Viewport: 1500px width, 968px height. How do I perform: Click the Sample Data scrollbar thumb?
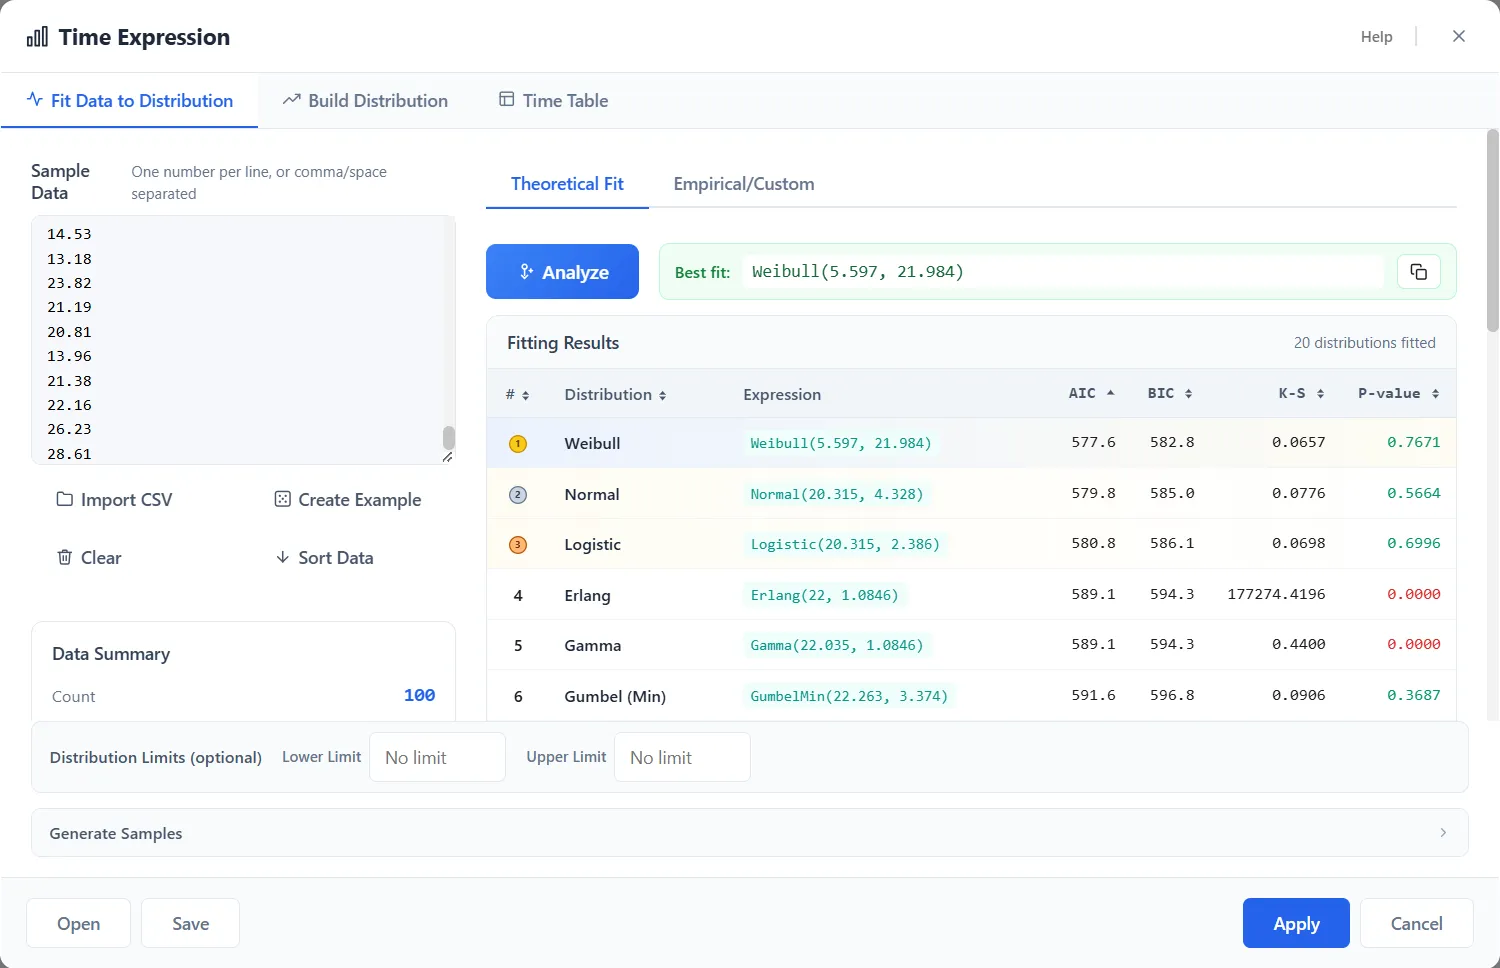(x=449, y=438)
